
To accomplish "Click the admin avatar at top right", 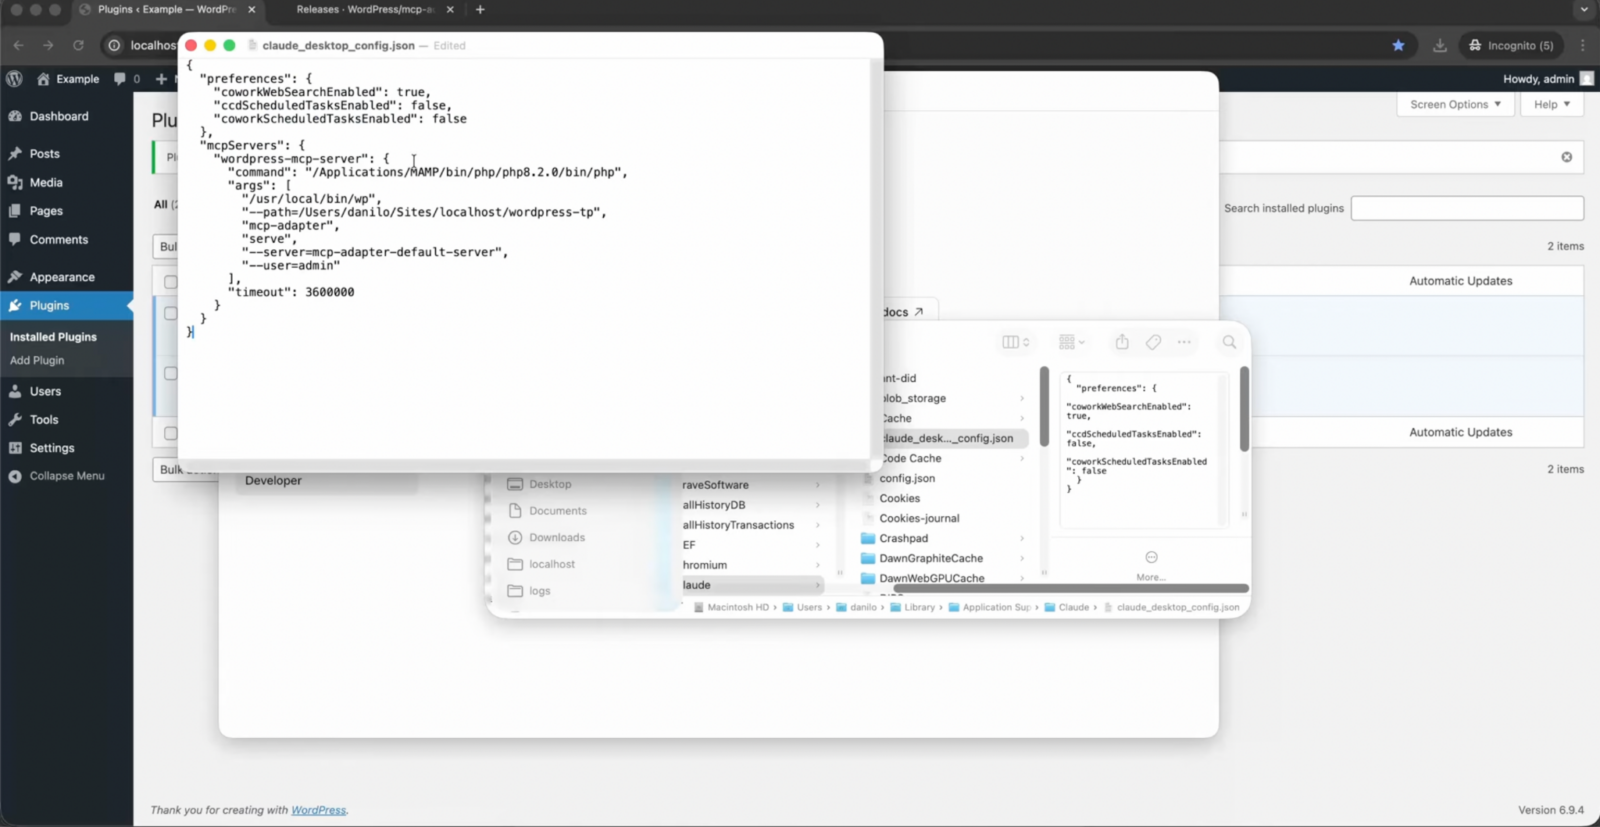I will pos(1586,79).
